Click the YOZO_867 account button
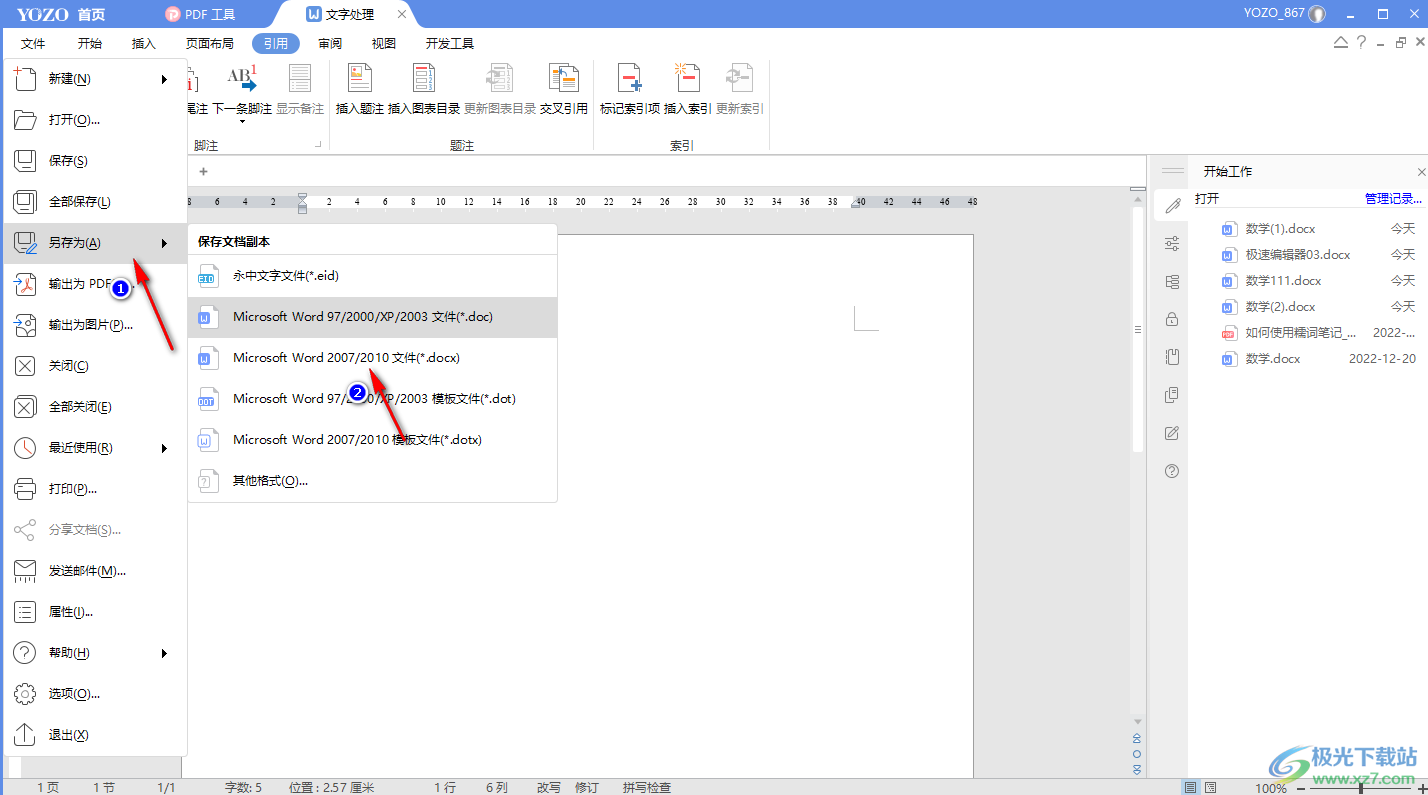 click(x=1284, y=14)
